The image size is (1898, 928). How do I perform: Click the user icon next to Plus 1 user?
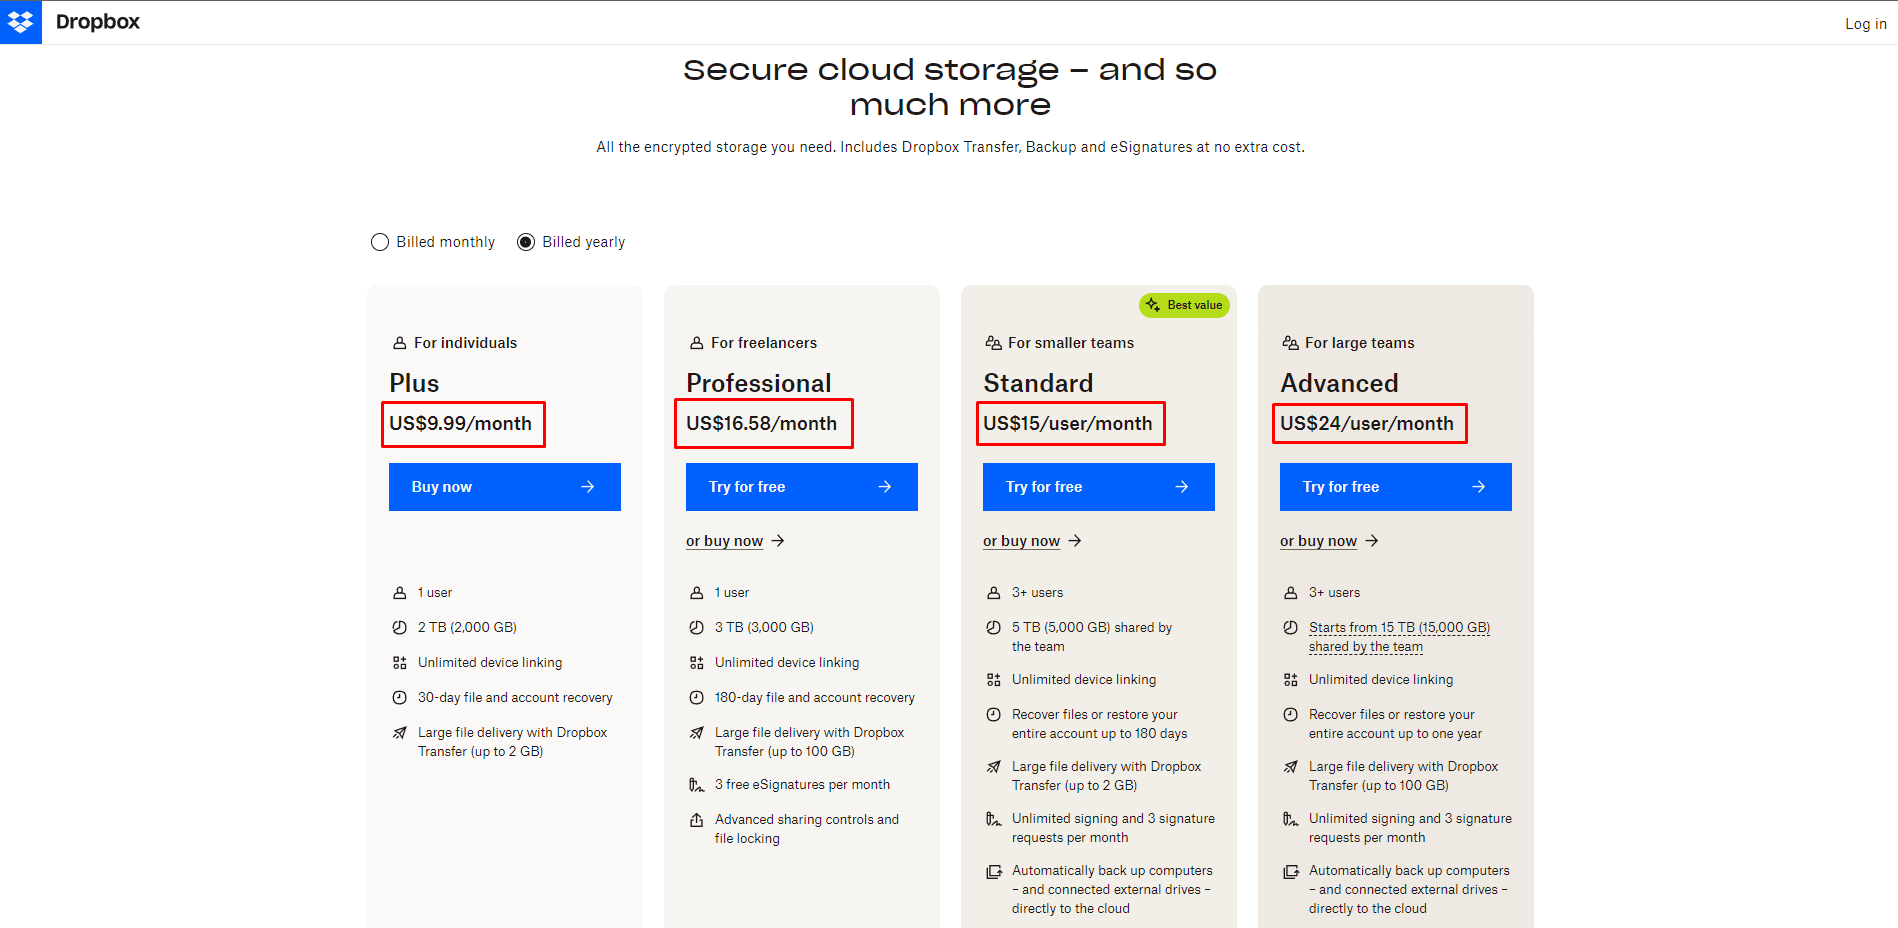click(399, 593)
